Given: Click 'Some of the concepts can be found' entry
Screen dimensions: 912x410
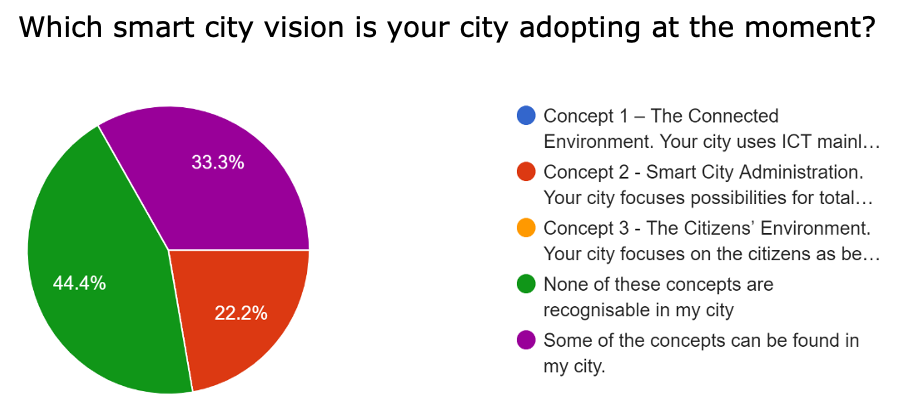Looking at the screenshot, I should click(701, 340).
